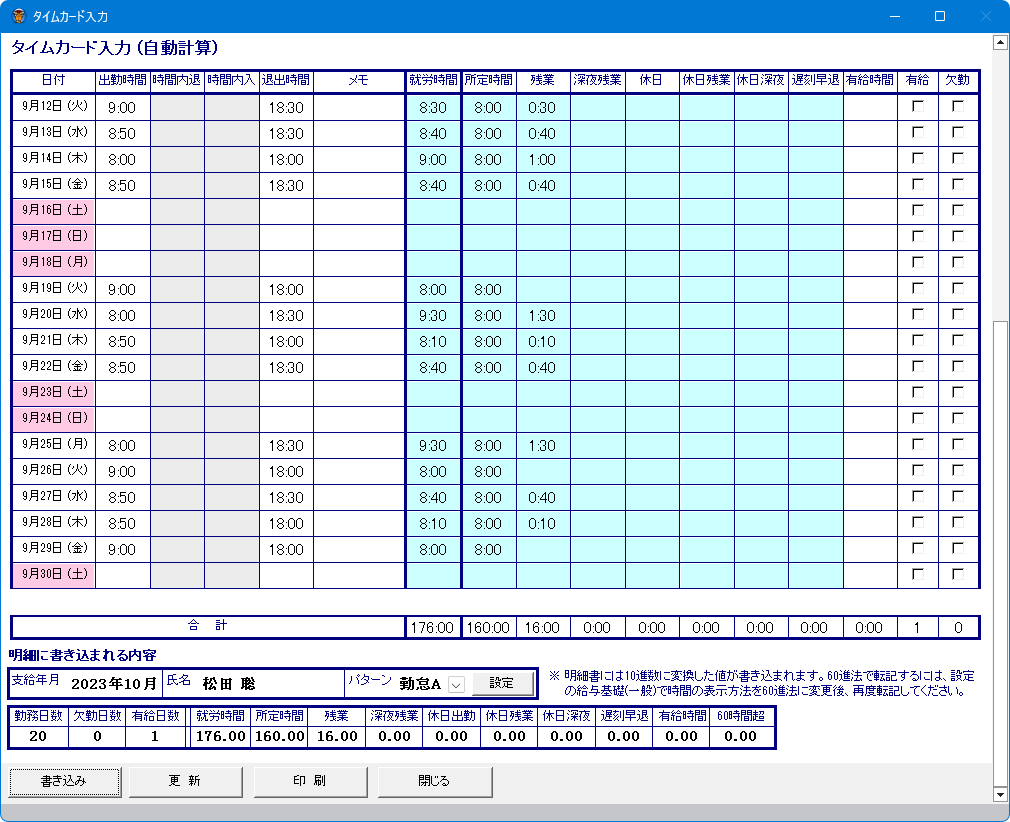Click the 書き込み button
1010x822 pixels.
click(x=64, y=781)
